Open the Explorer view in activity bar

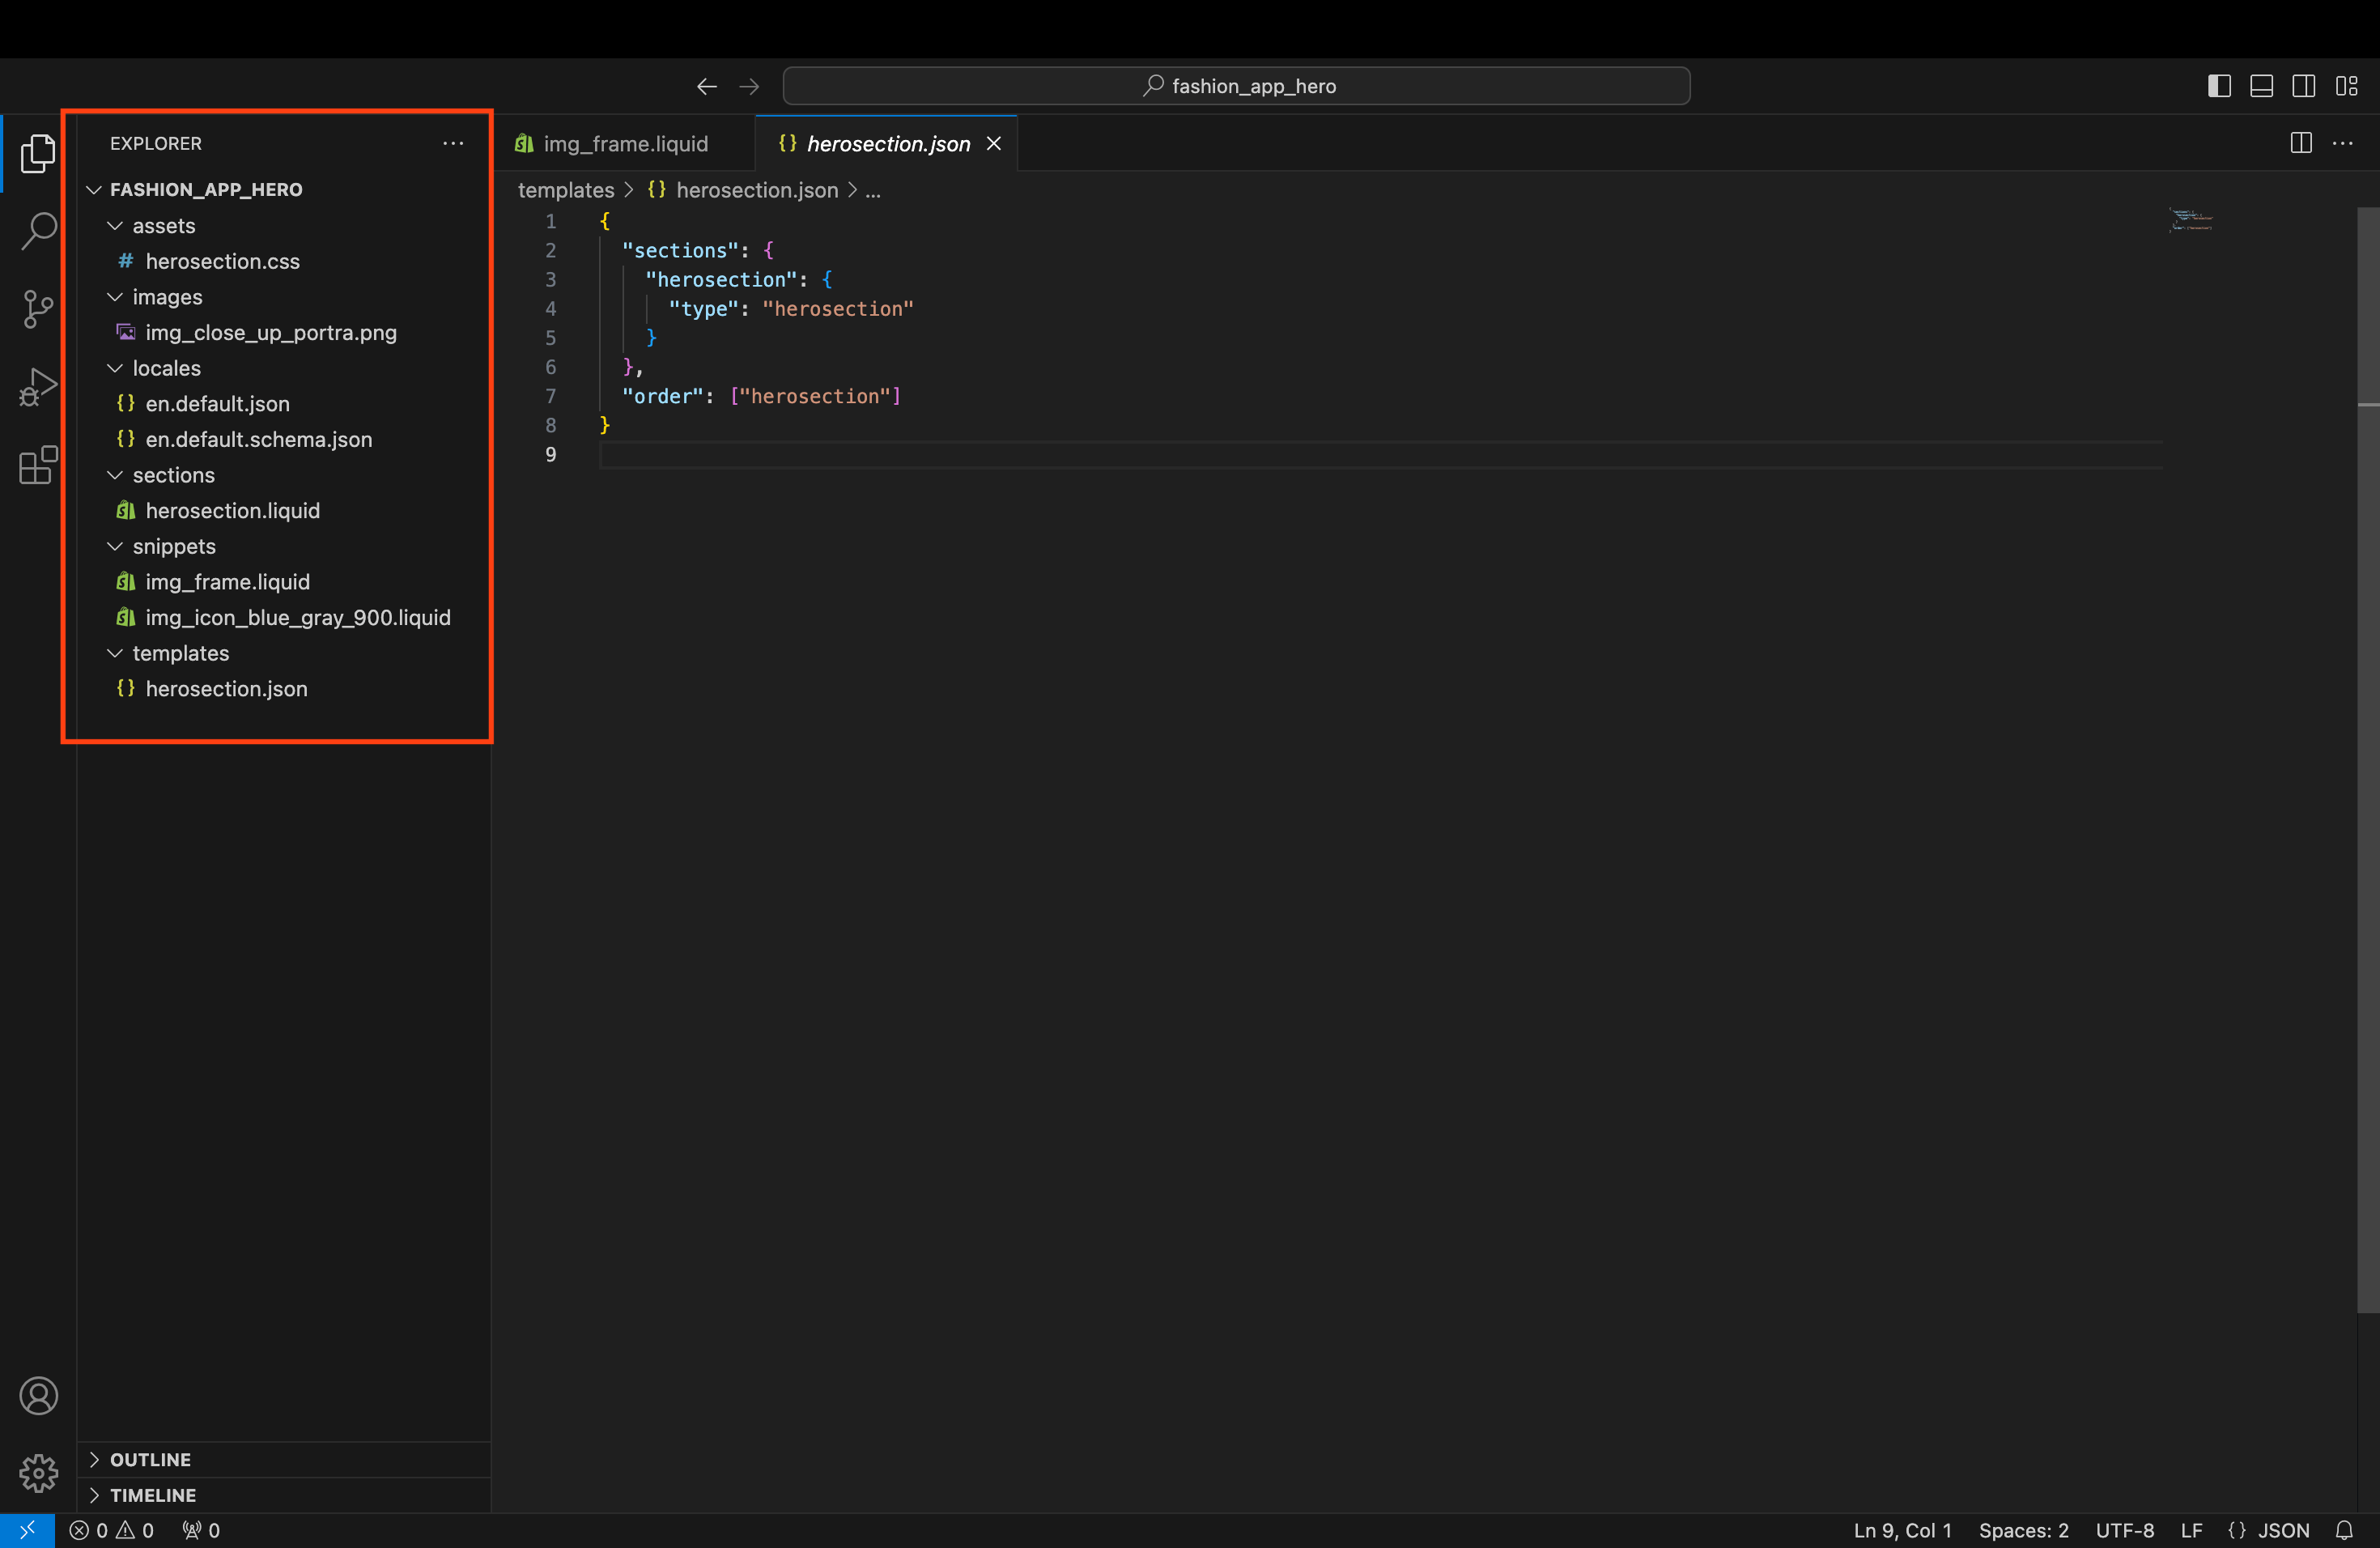pos(38,153)
